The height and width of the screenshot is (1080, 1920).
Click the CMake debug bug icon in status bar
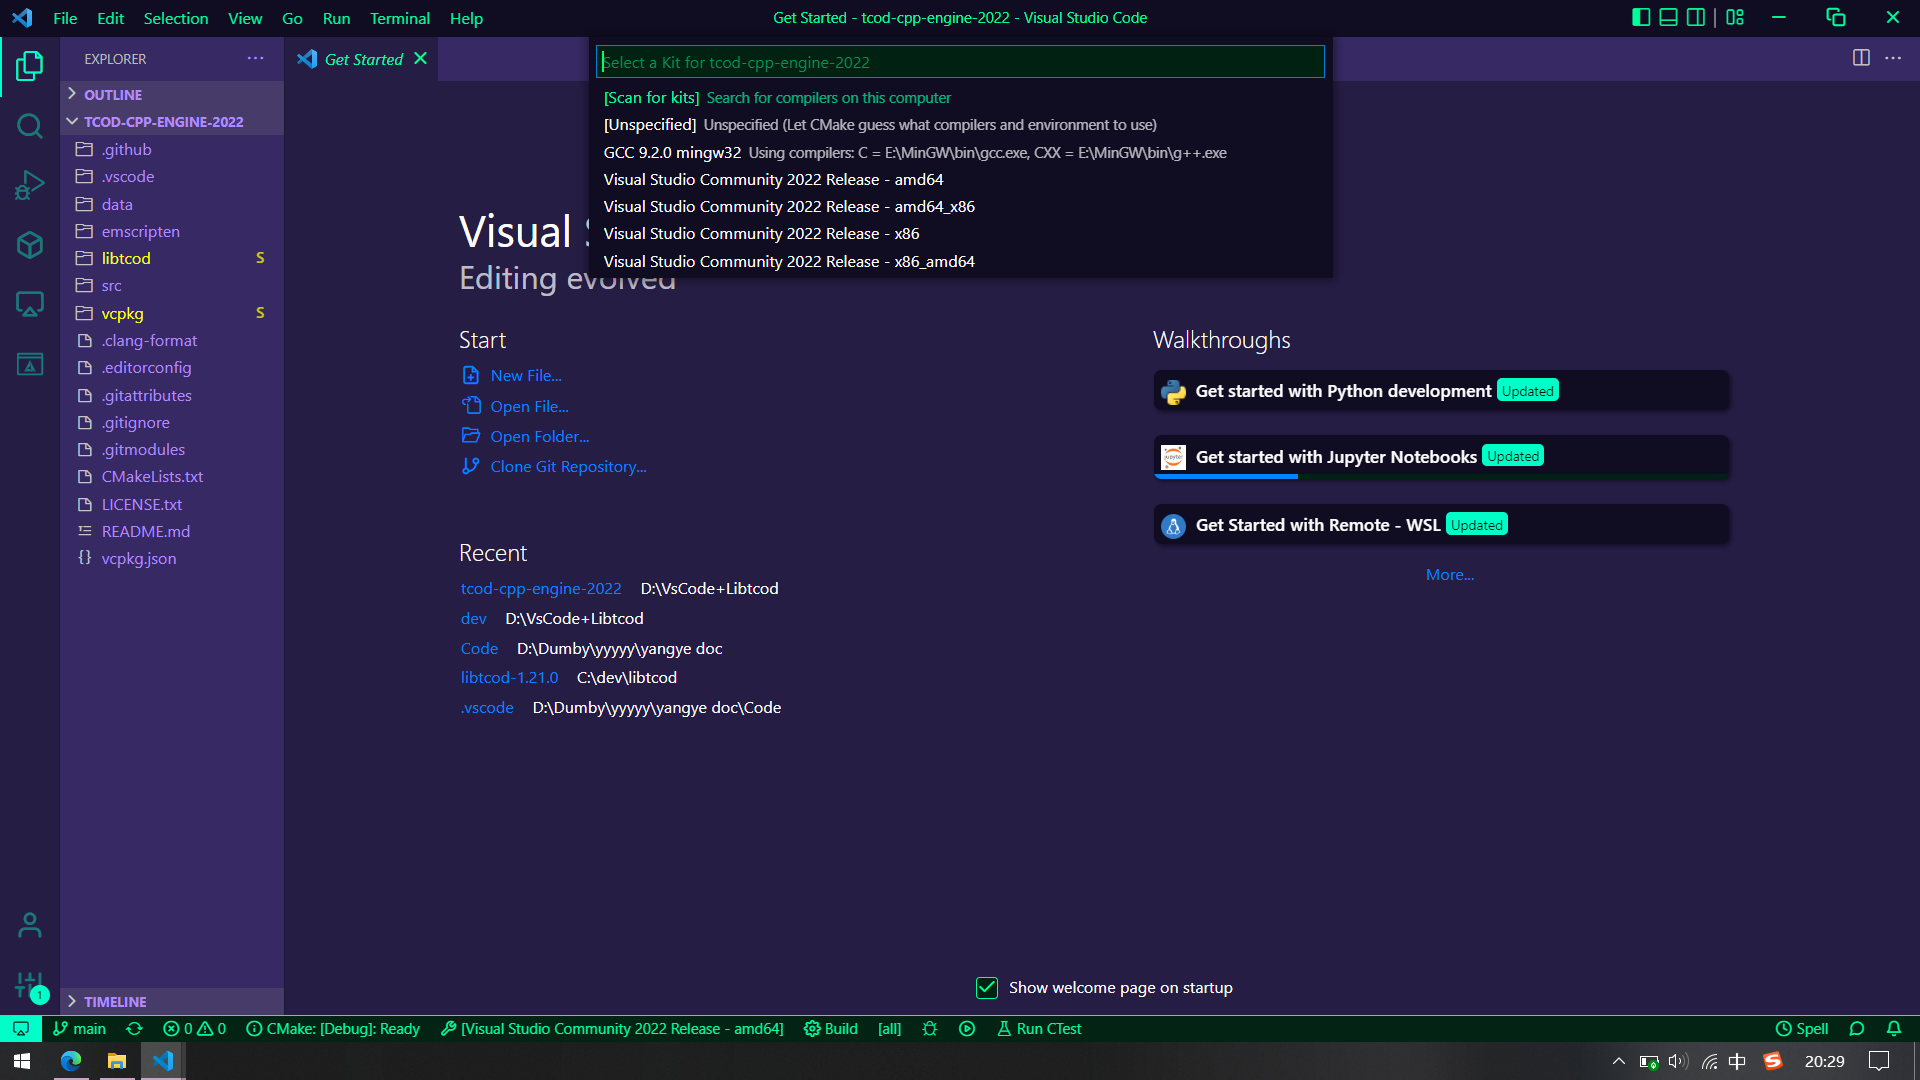pos(930,1029)
